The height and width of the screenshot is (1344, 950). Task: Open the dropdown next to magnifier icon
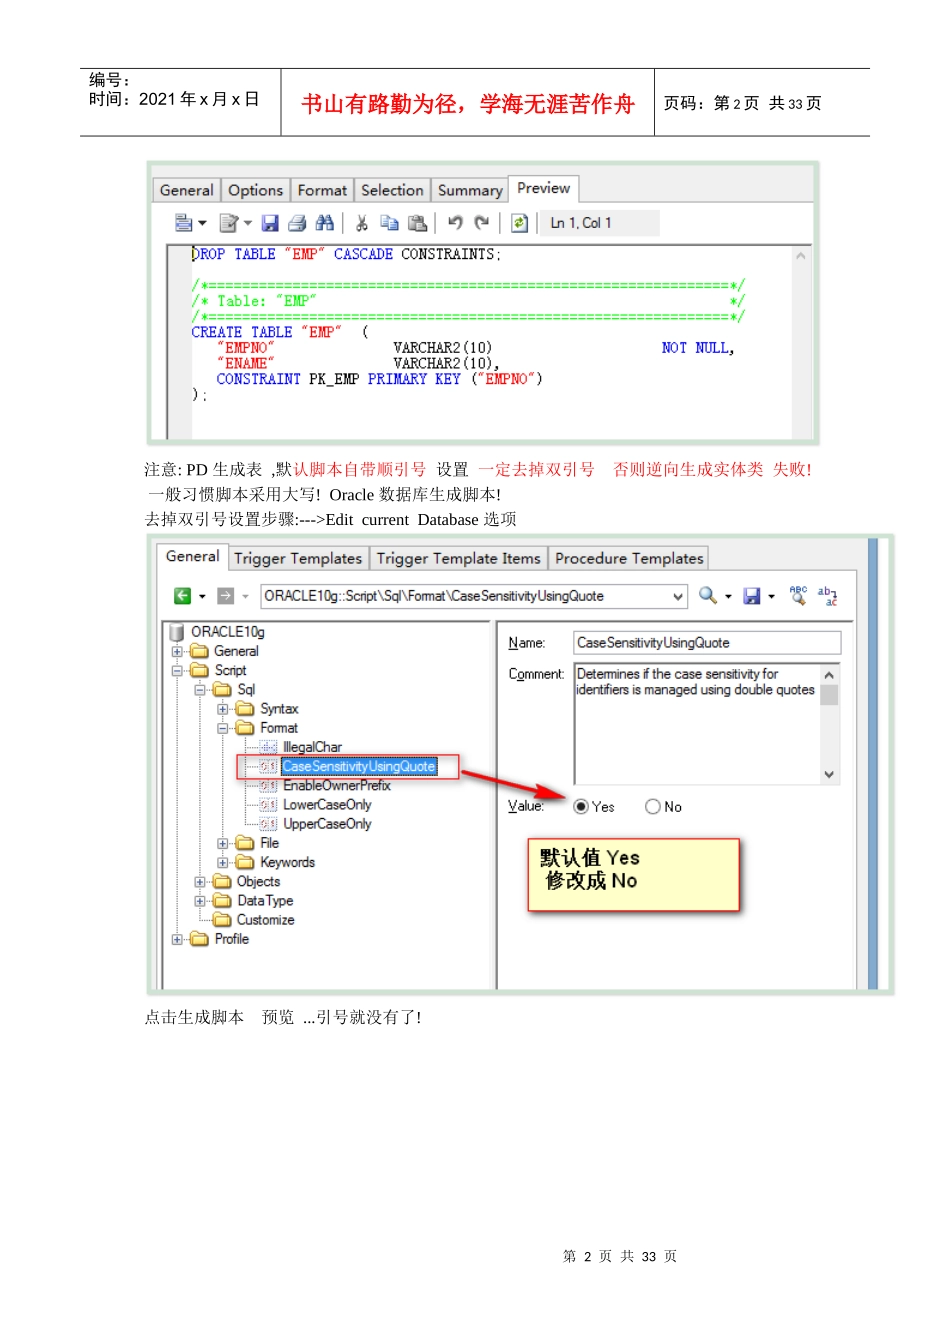728,597
